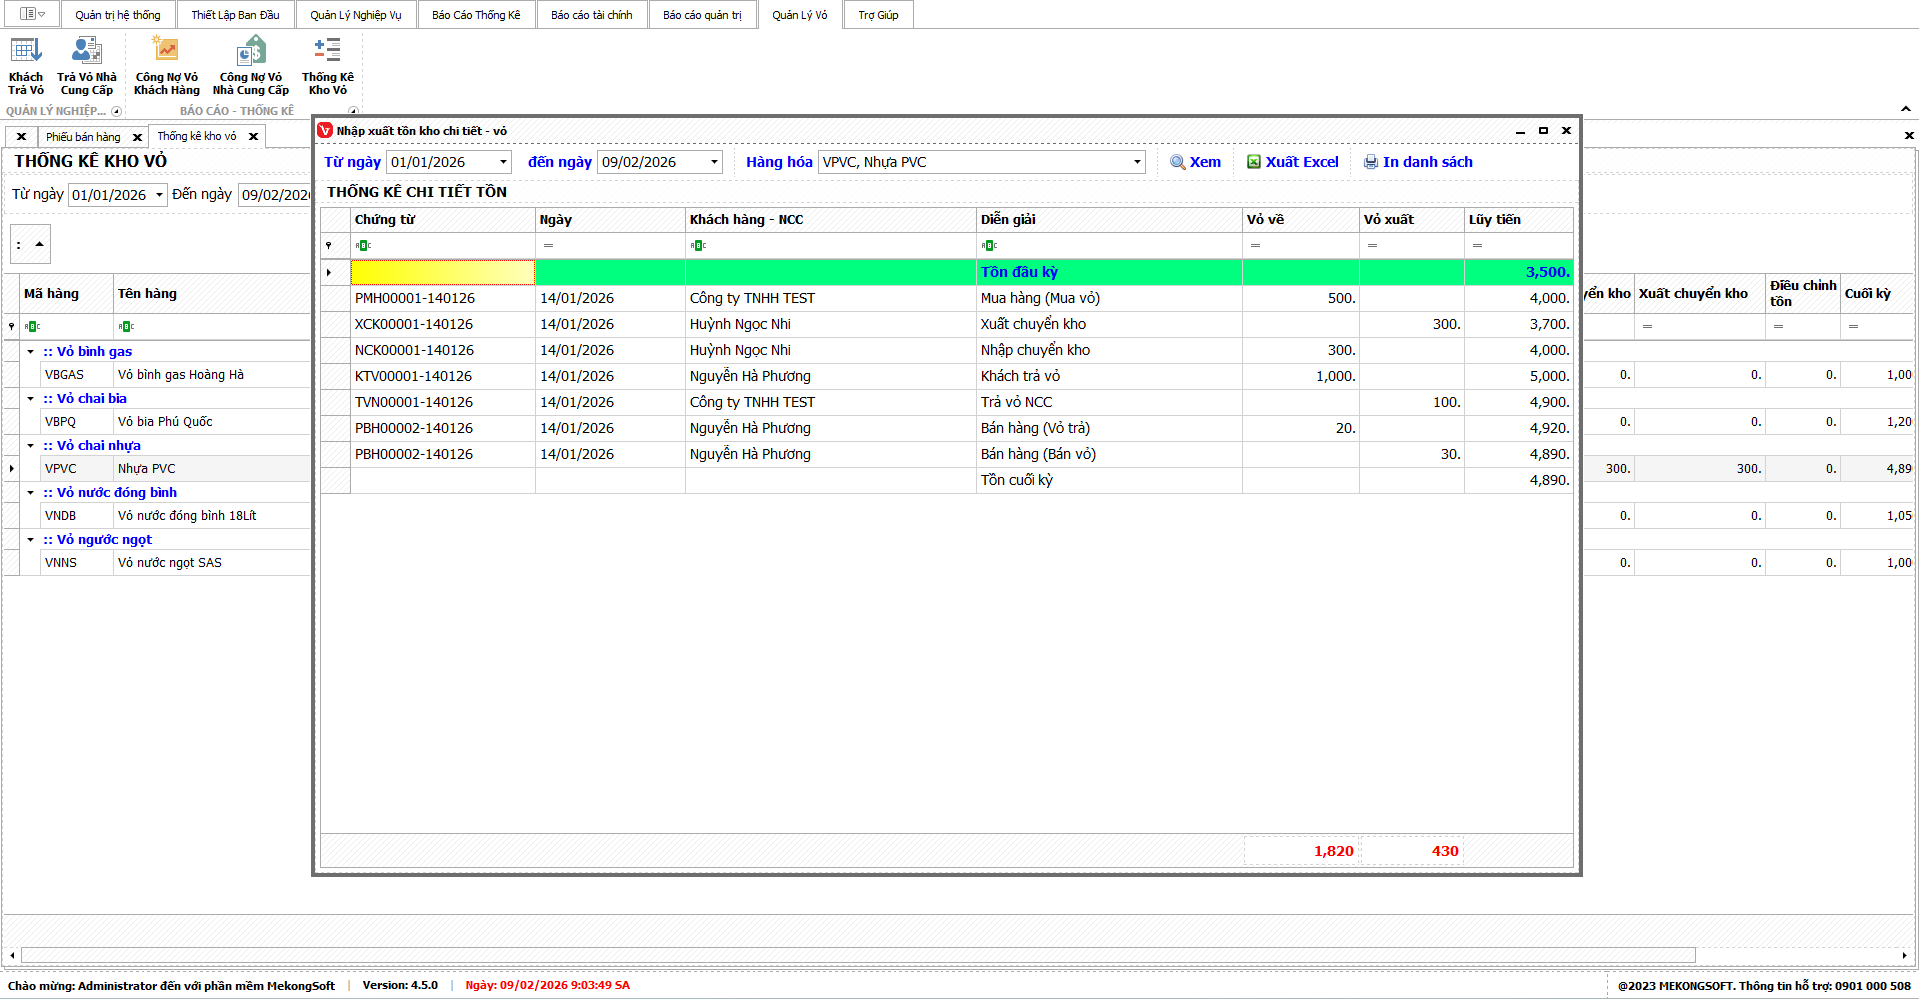The image size is (1919, 999).
Task: Collapse the Vỏ bình gas group
Action: [x=31, y=352]
